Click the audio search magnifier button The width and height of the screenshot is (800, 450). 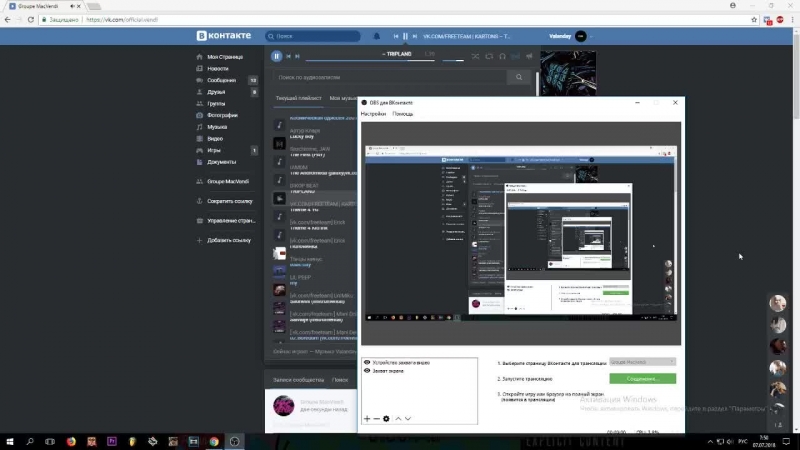(x=519, y=77)
